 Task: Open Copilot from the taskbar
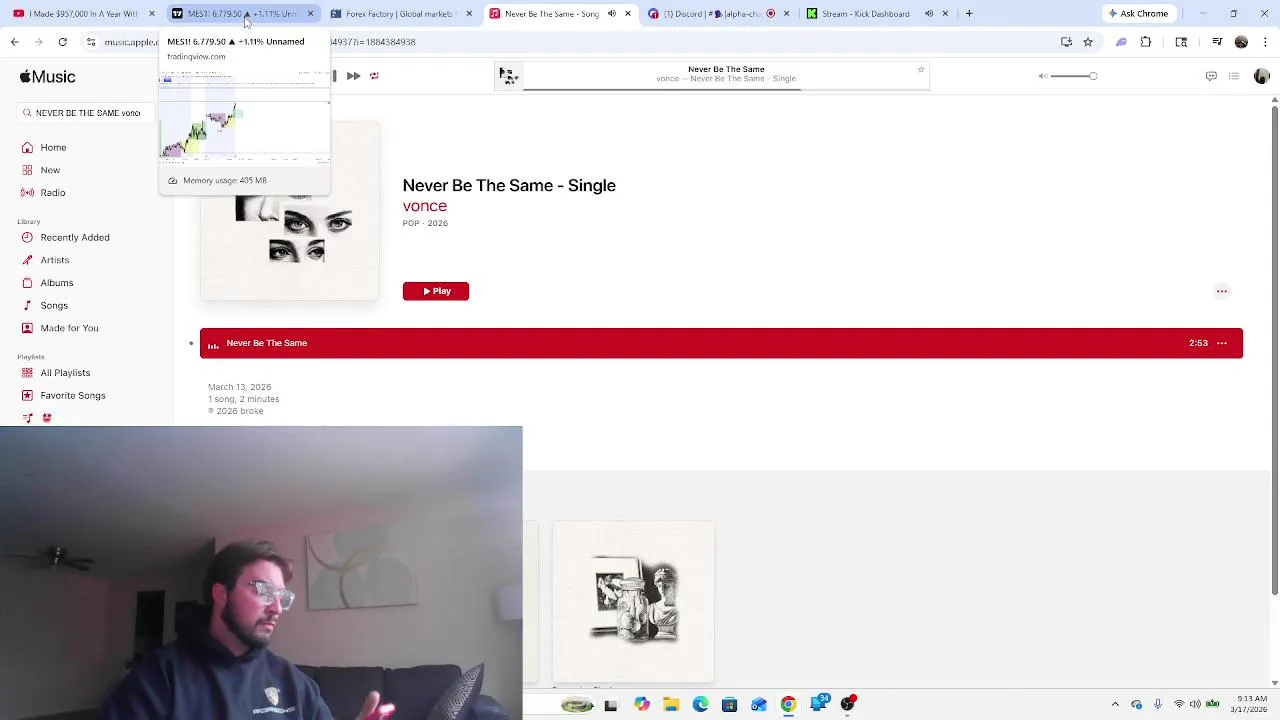pos(641,705)
